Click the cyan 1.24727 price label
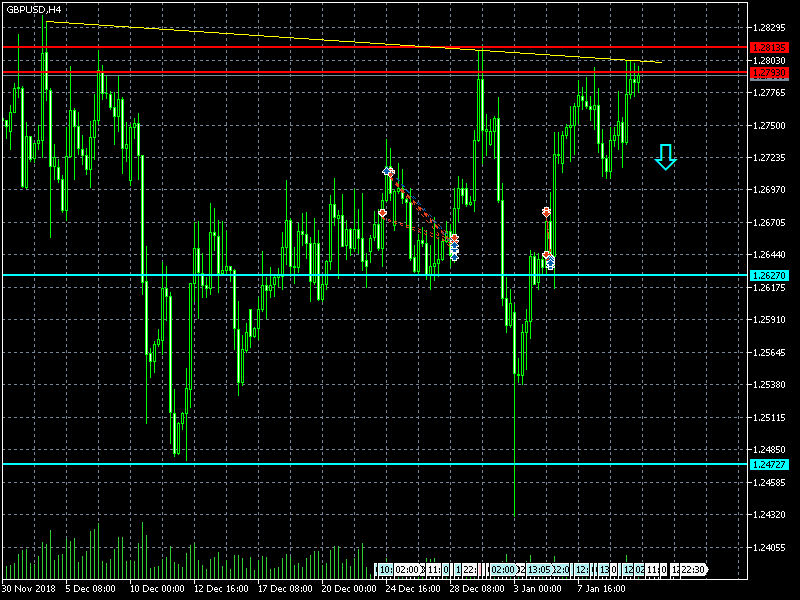800x600 pixels. [x=769, y=464]
